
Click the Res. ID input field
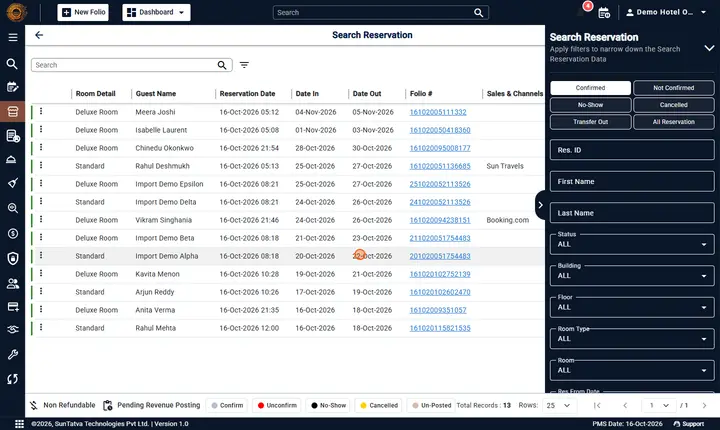pyautogui.click(x=632, y=150)
